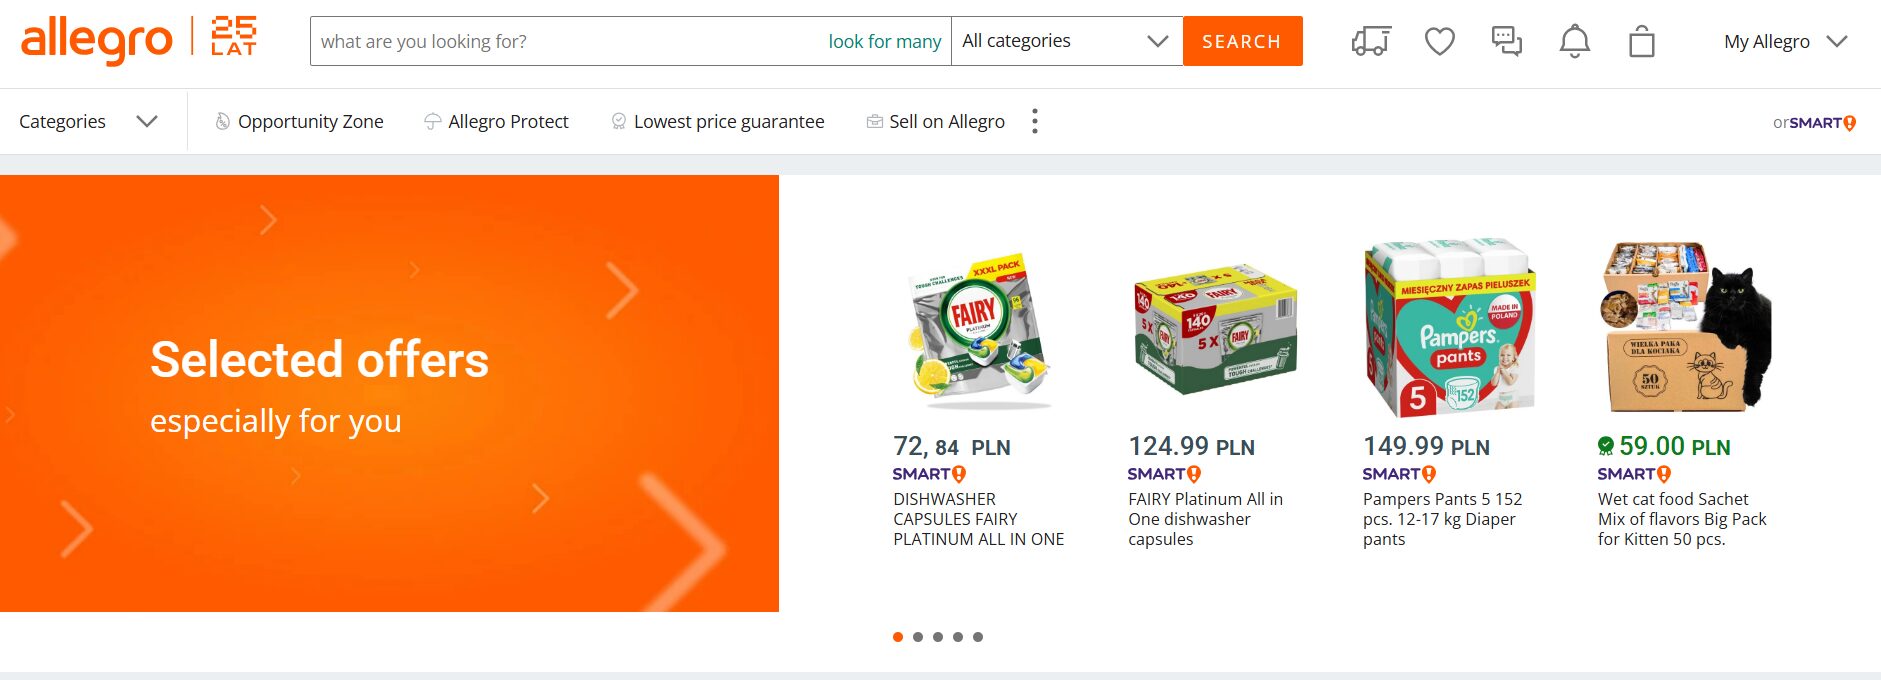Go to Opportunity Zone
This screenshot has height=680, width=1881.
point(299,121)
